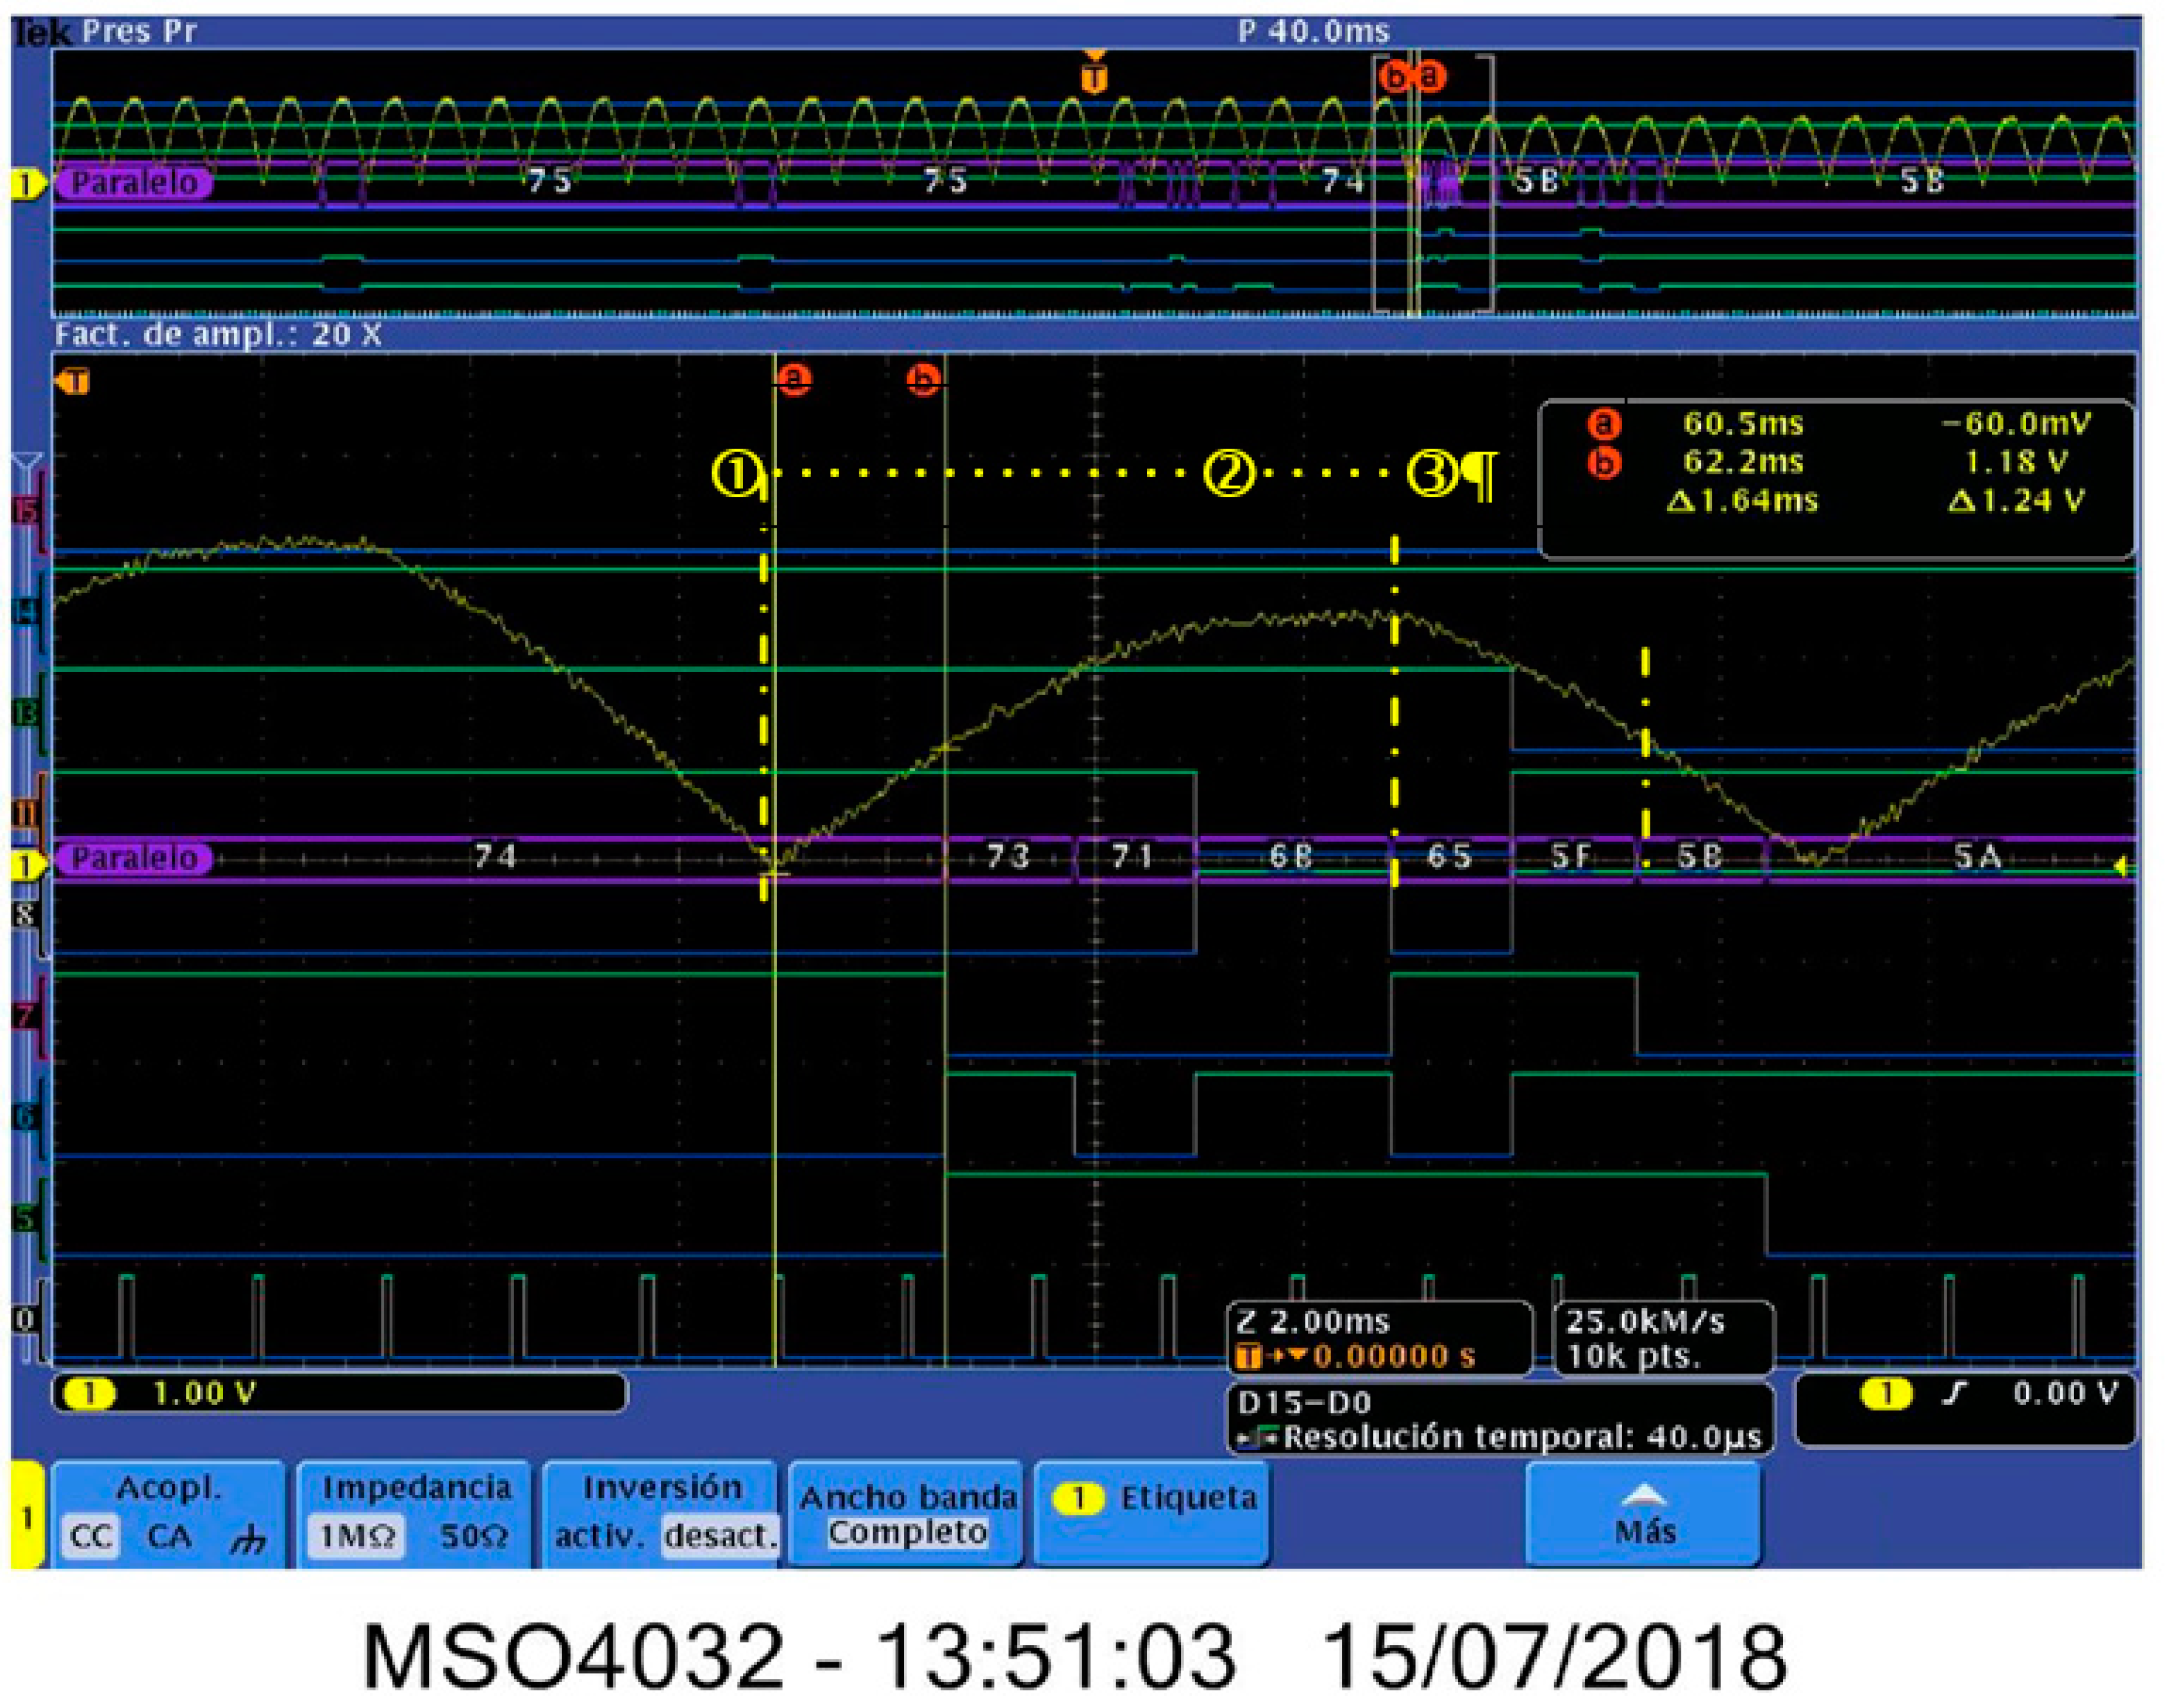Select ground coupling icon in Acopl. menu
Viewport: 2171px width, 1708px height.
pos(248,1540)
